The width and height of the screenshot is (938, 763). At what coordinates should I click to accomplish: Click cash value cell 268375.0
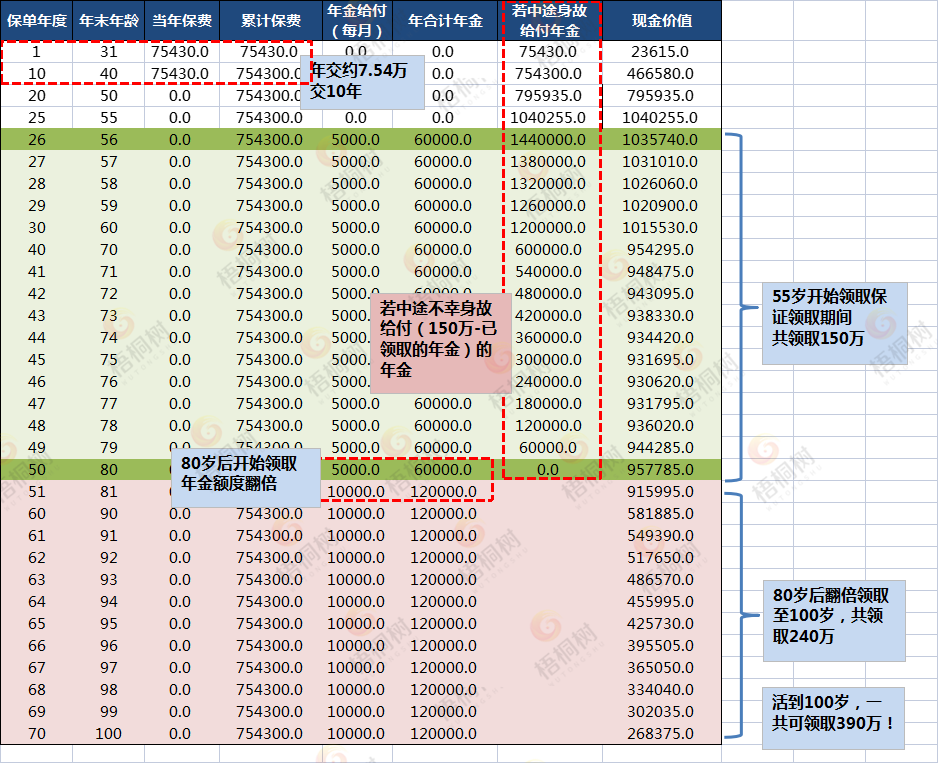click(660, 734)
